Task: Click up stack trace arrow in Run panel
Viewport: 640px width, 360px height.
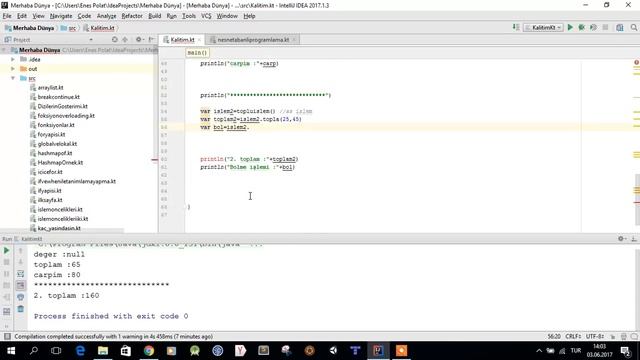Action: [20, 250]
